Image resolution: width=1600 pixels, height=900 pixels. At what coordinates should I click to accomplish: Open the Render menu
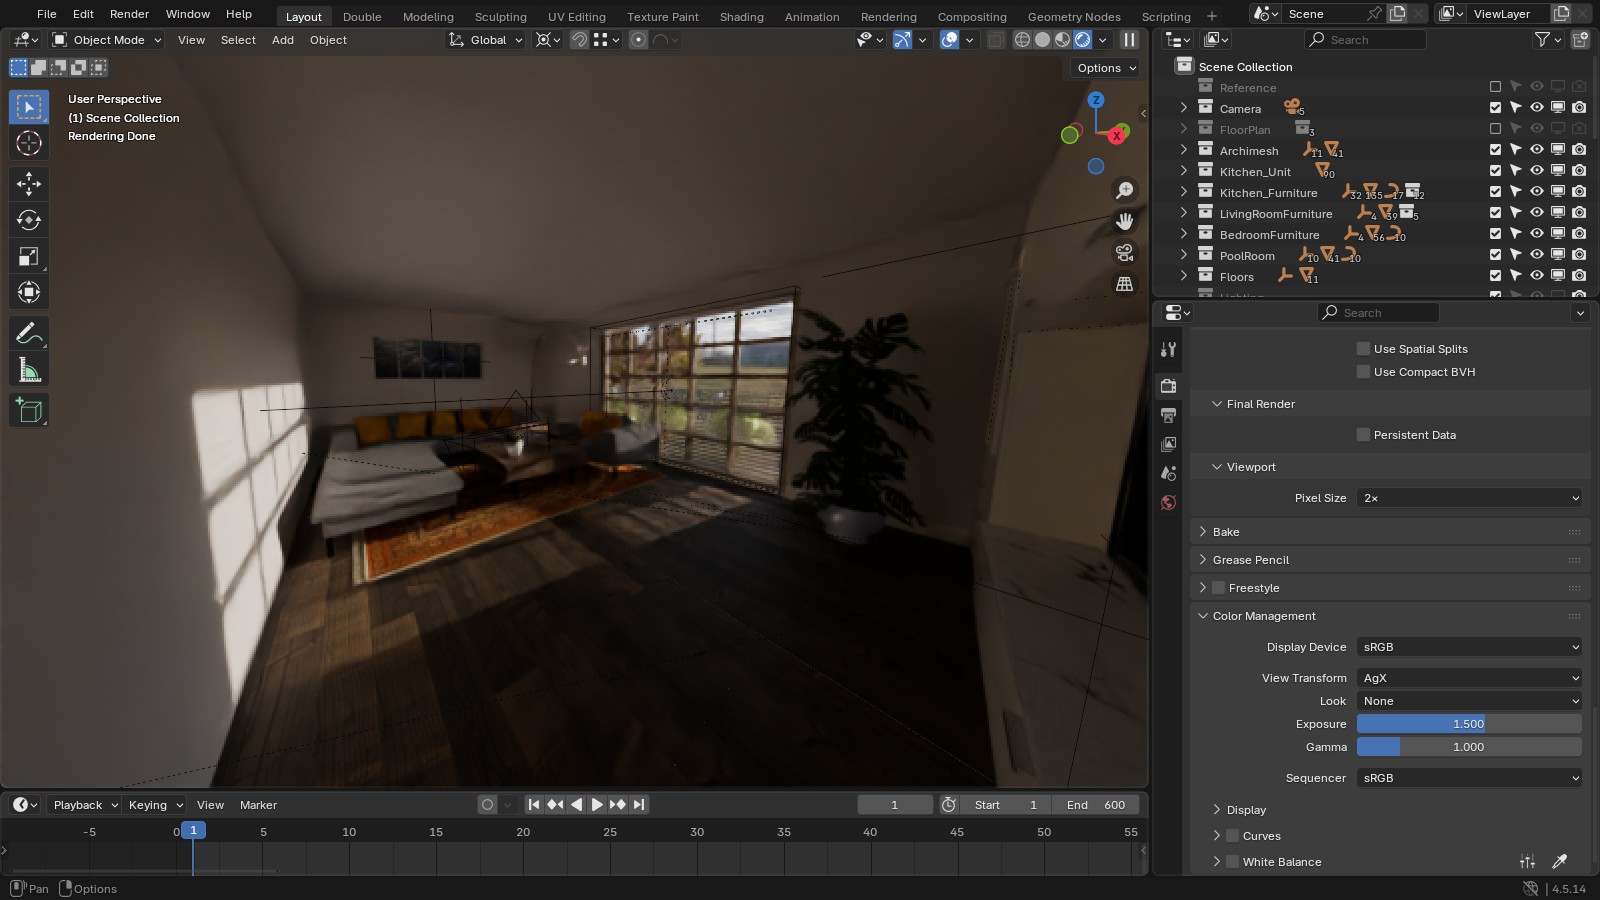(x=129, y=14)
